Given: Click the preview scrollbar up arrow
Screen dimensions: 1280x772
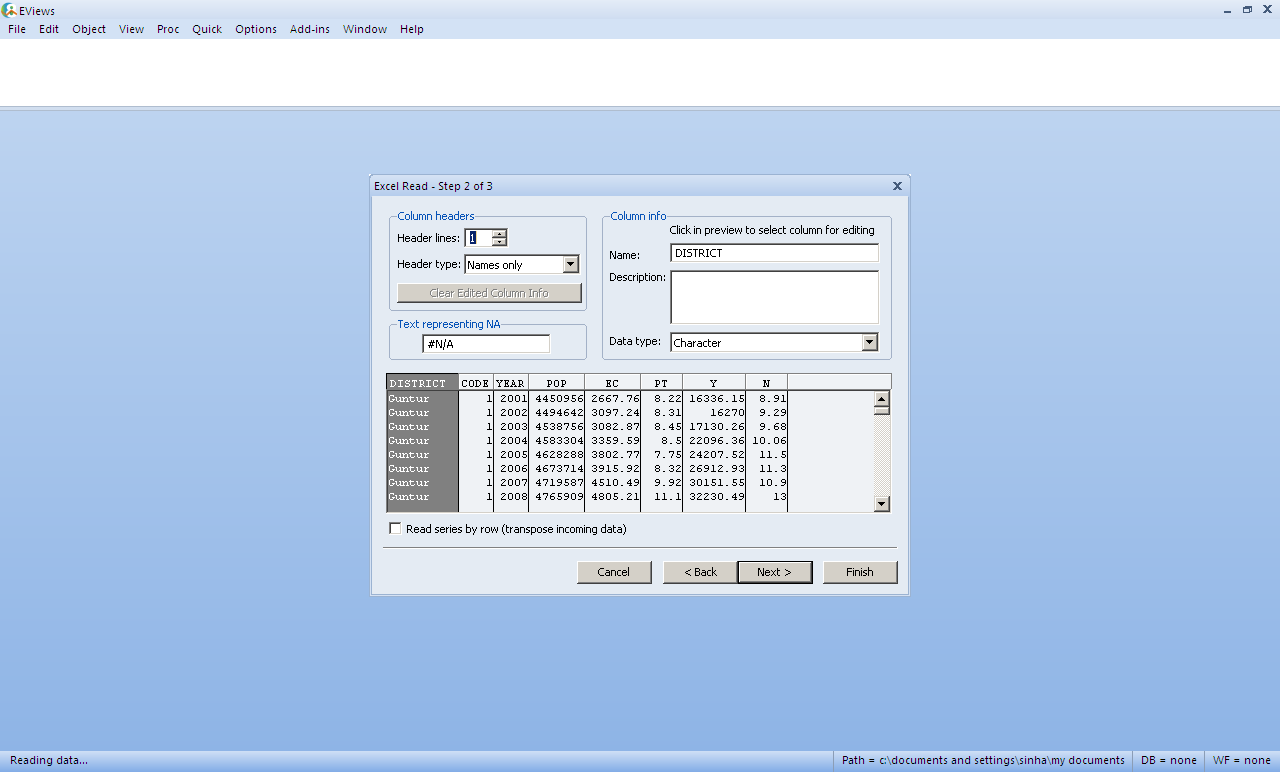Looking at the screenshot, I should [x=882, y=399].
